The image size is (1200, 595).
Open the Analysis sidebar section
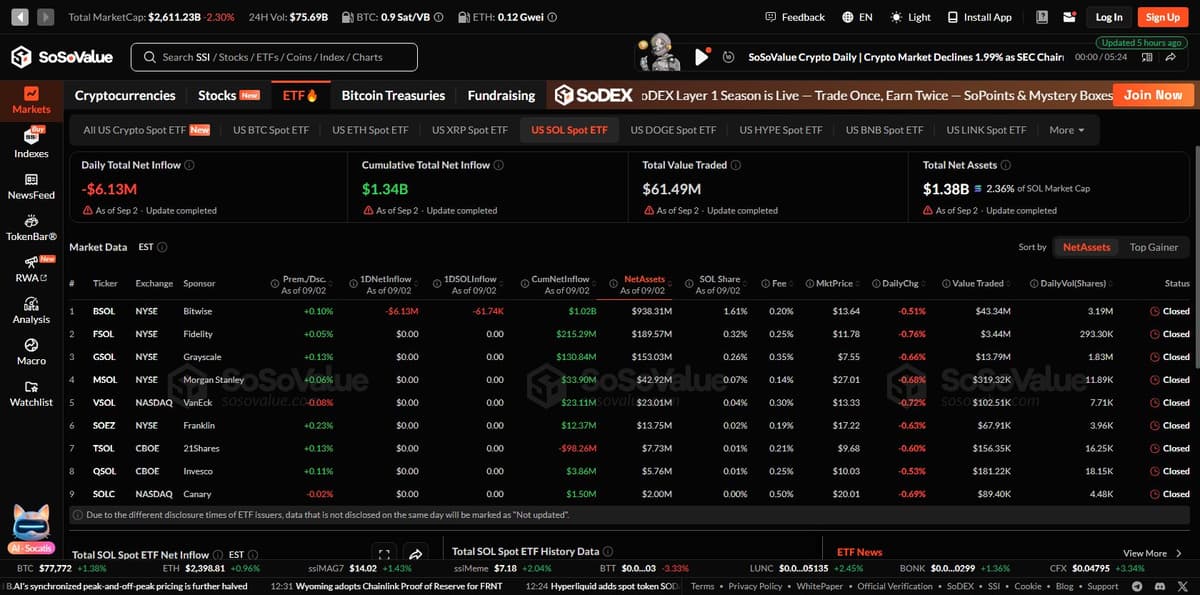(x=31, y=310)
